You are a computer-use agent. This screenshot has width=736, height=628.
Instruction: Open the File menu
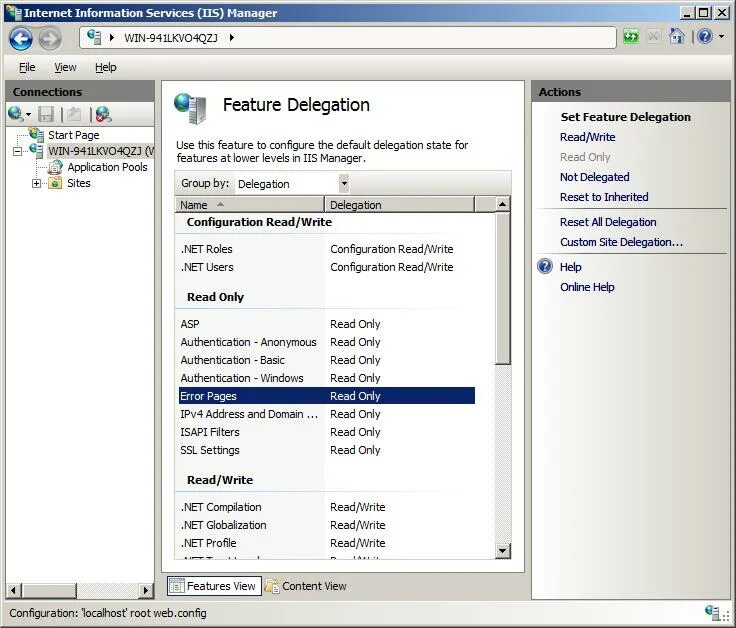[27, 67]
